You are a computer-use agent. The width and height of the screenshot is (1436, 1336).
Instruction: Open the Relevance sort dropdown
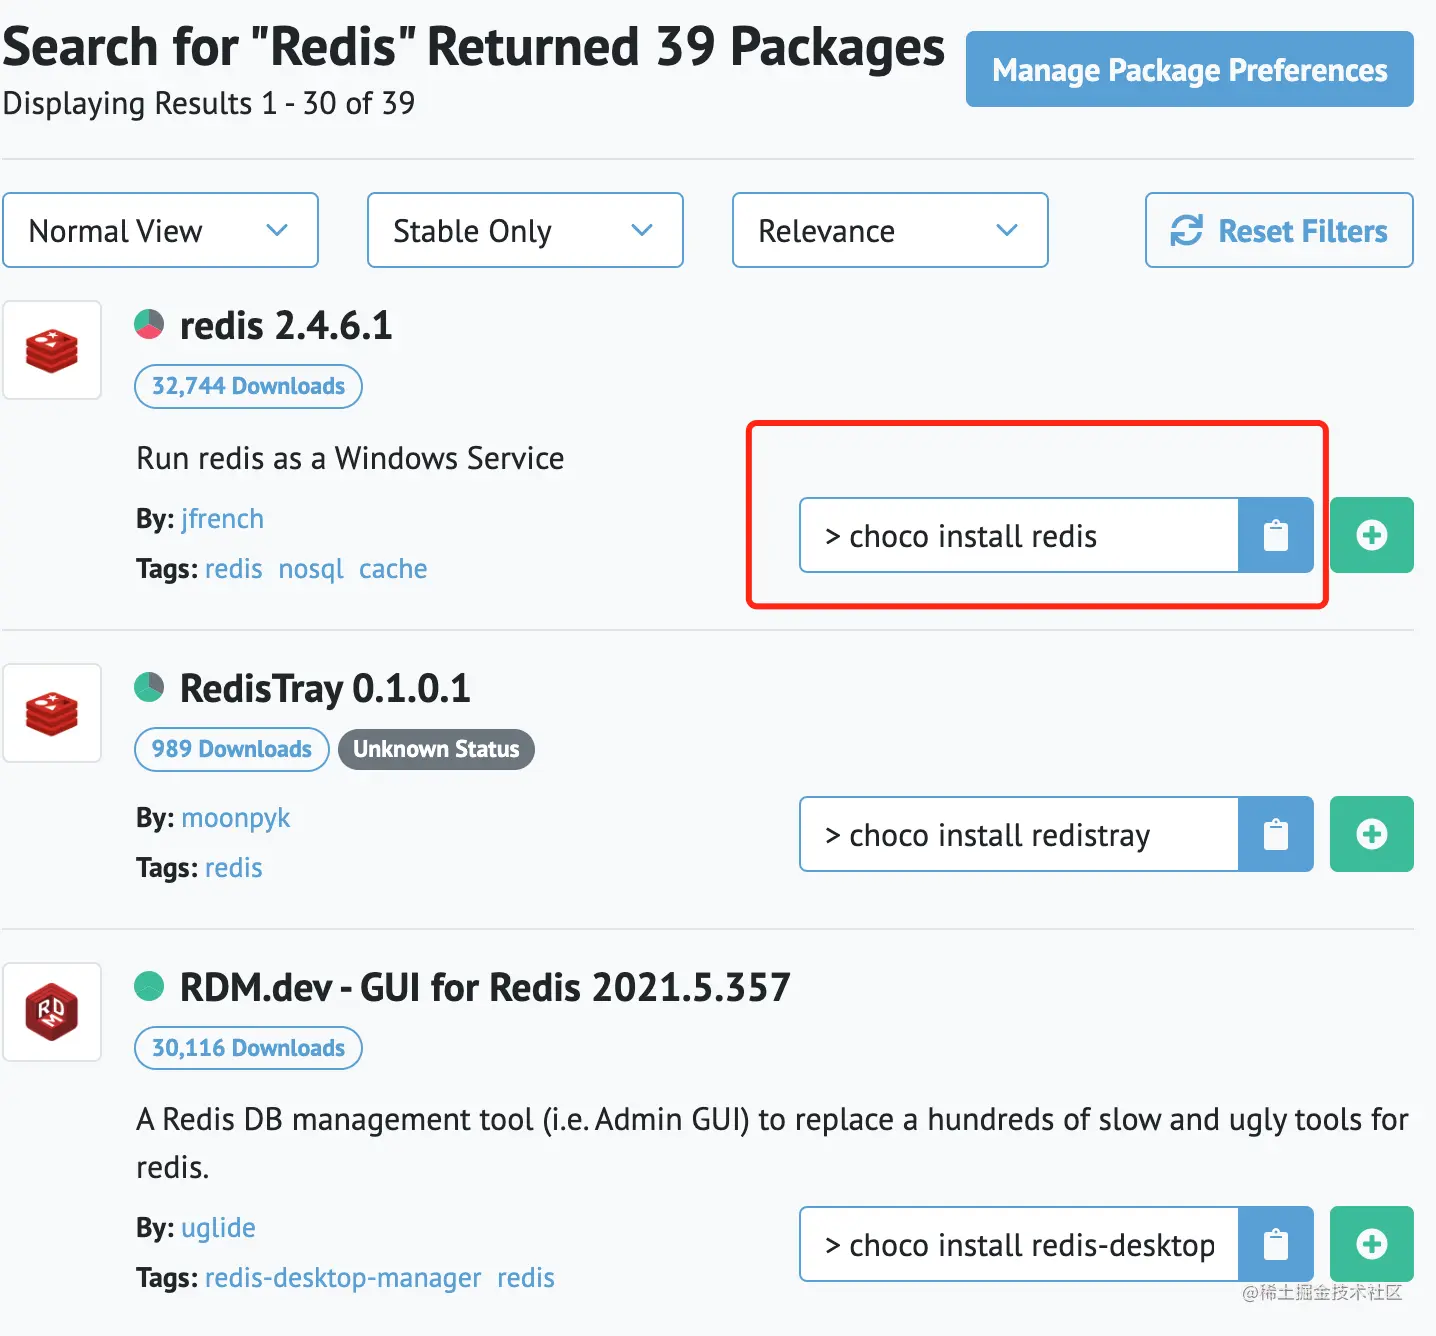(890, 230)
